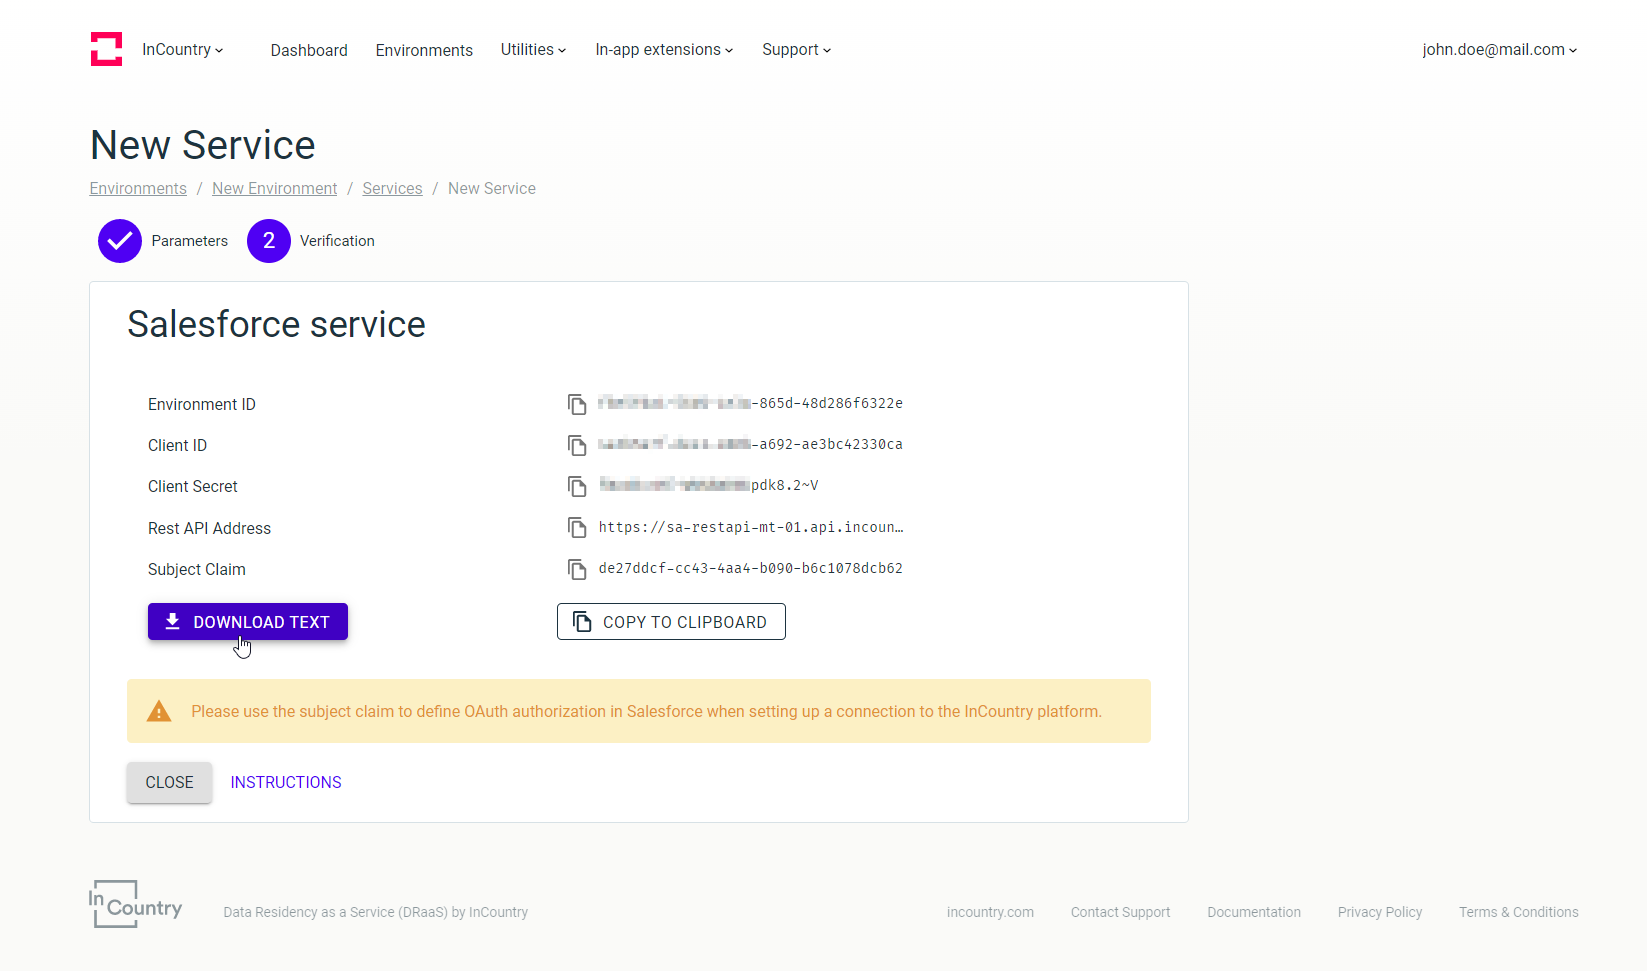Click the Copy to Clipboard button
Image resolution: width=1647 pixels, height=971 pixels.
(671, 622)
